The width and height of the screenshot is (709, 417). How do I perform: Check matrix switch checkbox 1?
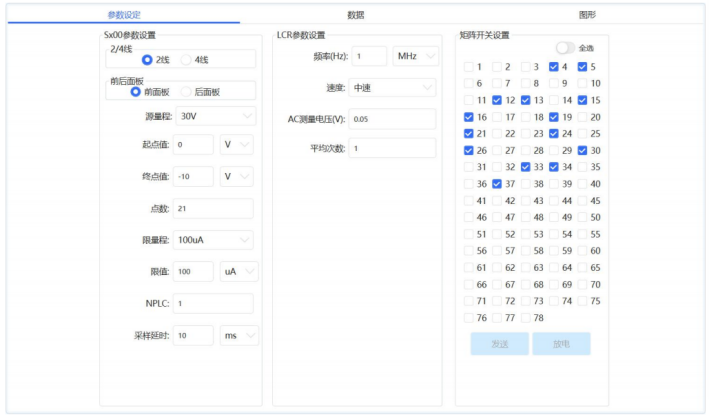[469, 67]
